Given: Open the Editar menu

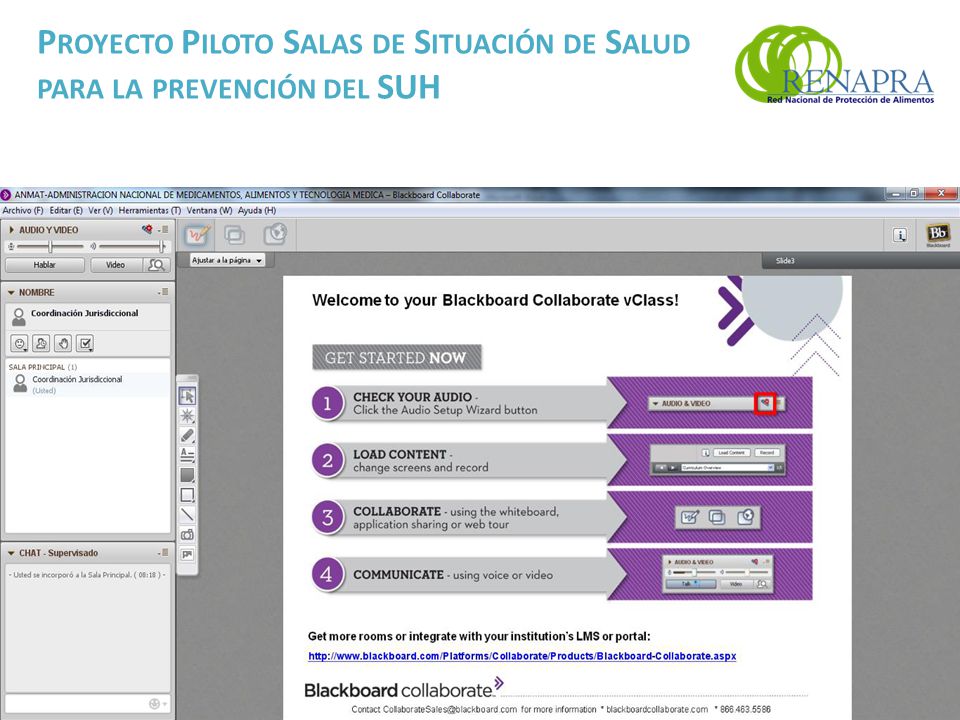Looking at the screenshot, I should 66,210.
